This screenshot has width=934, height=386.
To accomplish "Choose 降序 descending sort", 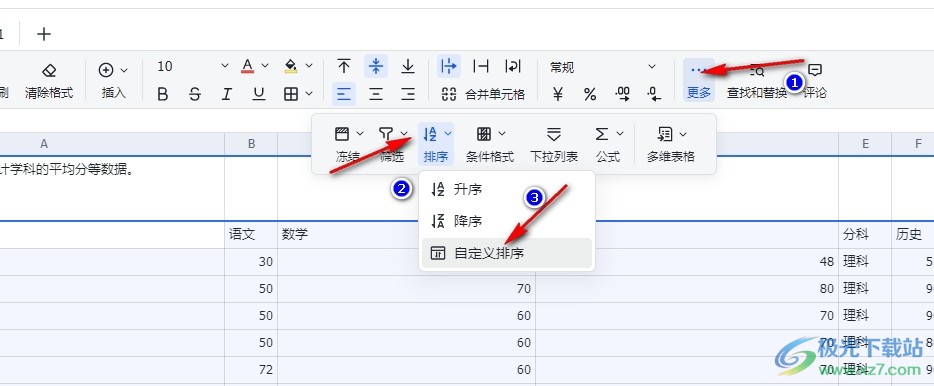I will (507, 222).
